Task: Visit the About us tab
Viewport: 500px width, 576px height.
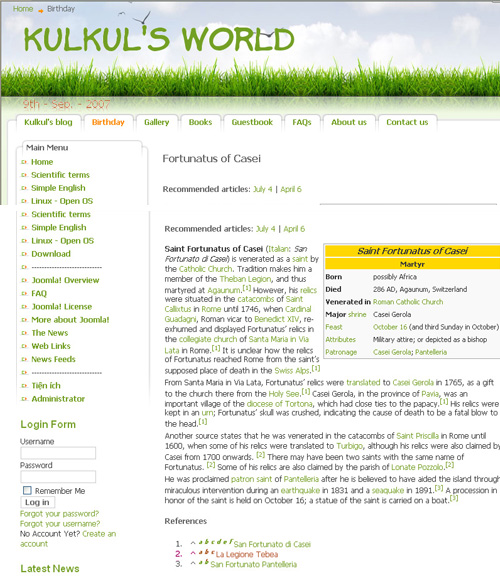Action: 349,122
